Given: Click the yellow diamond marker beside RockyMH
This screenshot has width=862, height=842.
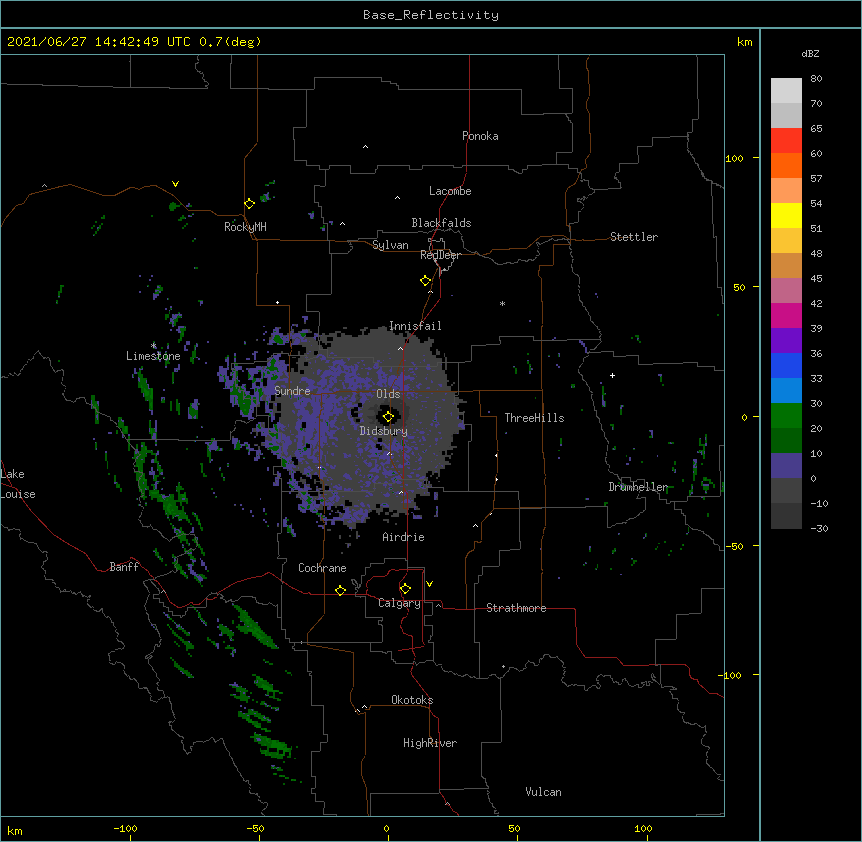Looking at the screenshot, I should click(250, 204).
